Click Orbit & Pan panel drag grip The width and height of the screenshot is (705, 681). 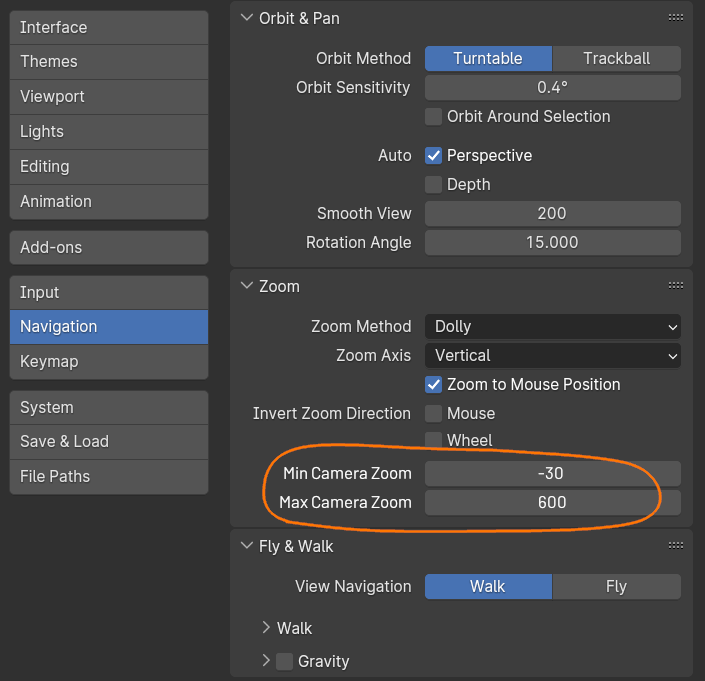[676, 18]
